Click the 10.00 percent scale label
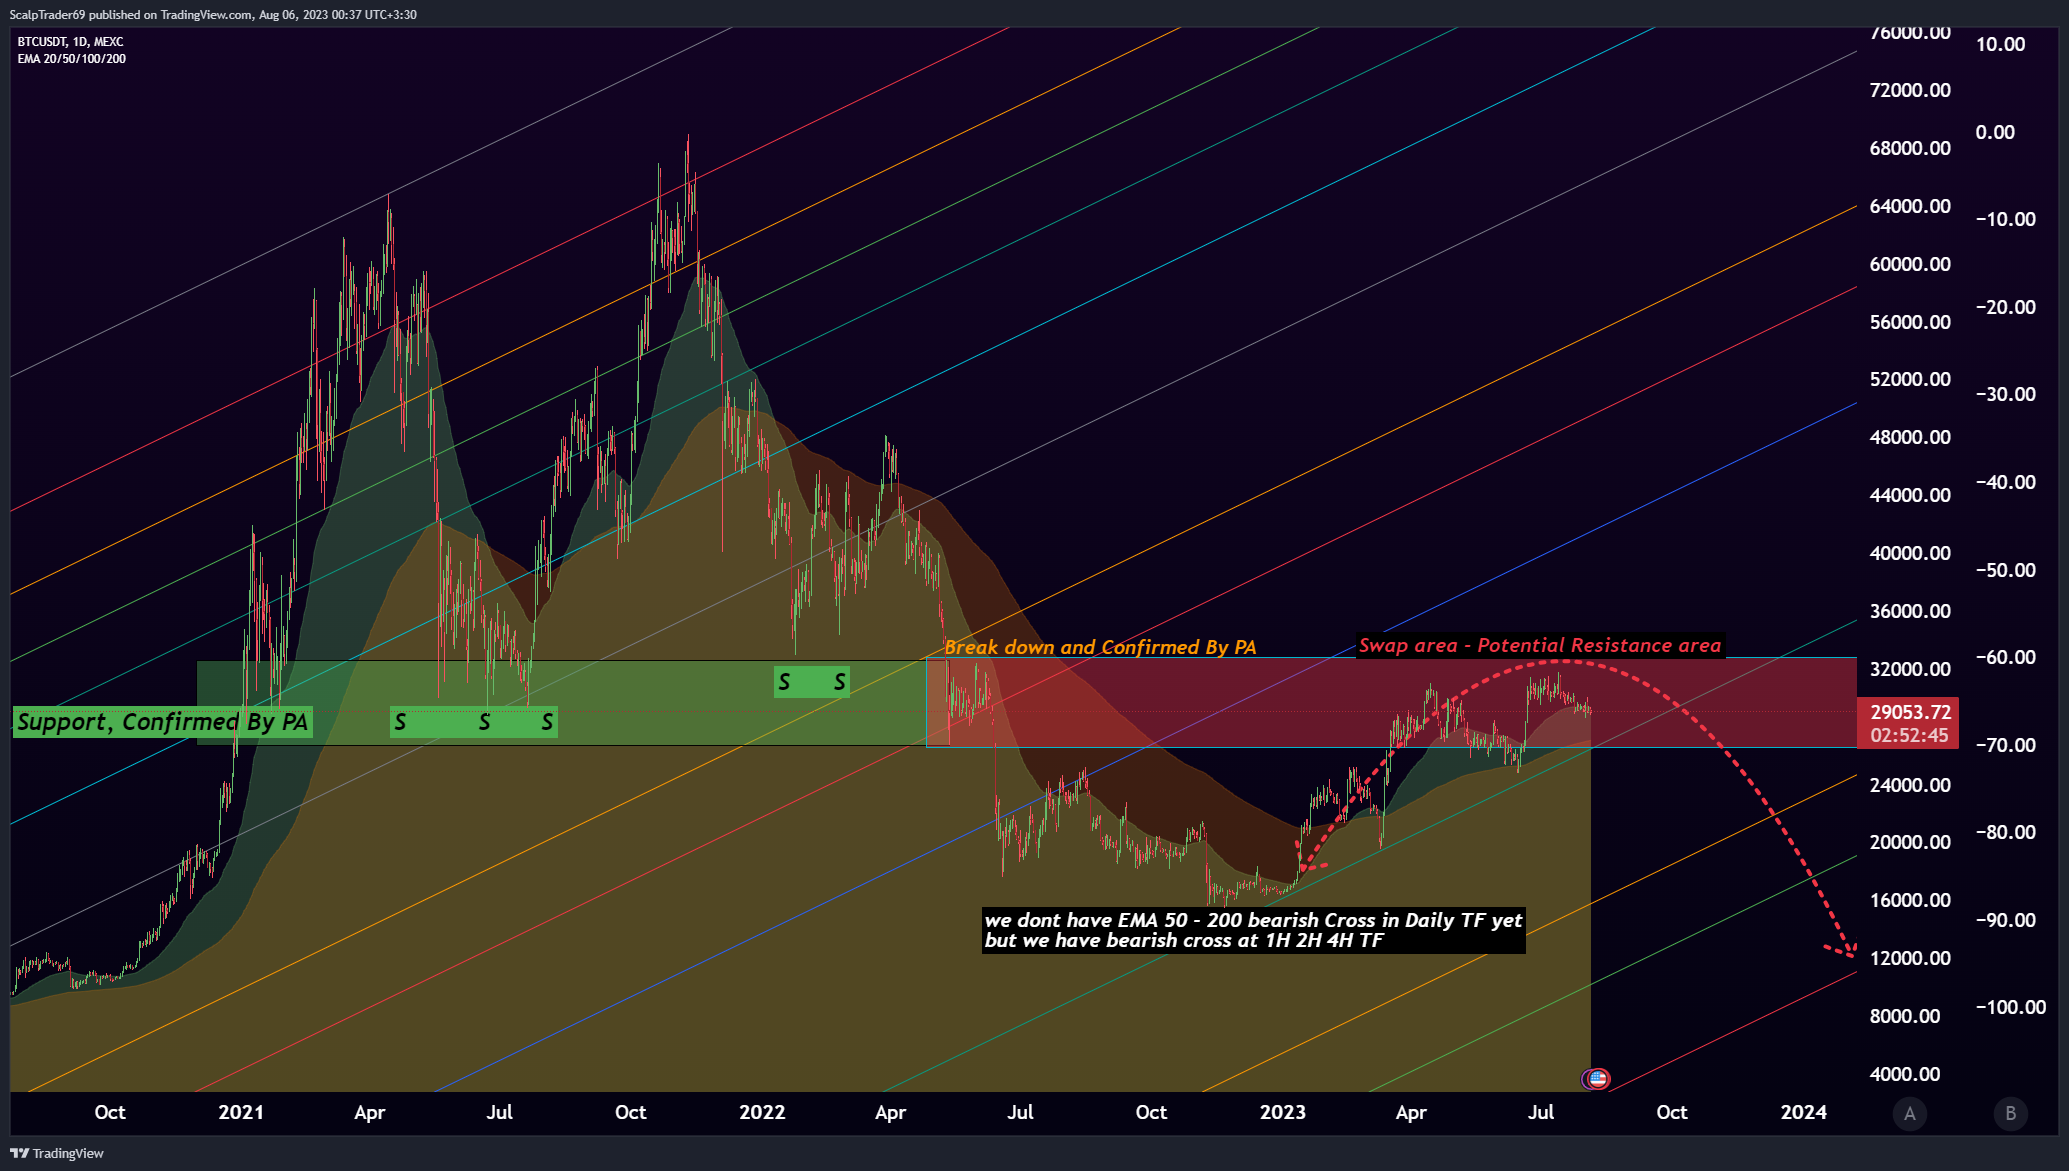 2000,44
